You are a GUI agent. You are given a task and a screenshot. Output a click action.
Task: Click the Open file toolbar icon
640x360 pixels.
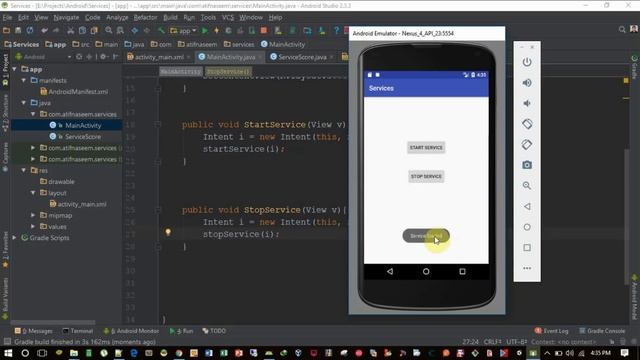tap(6, 31)
